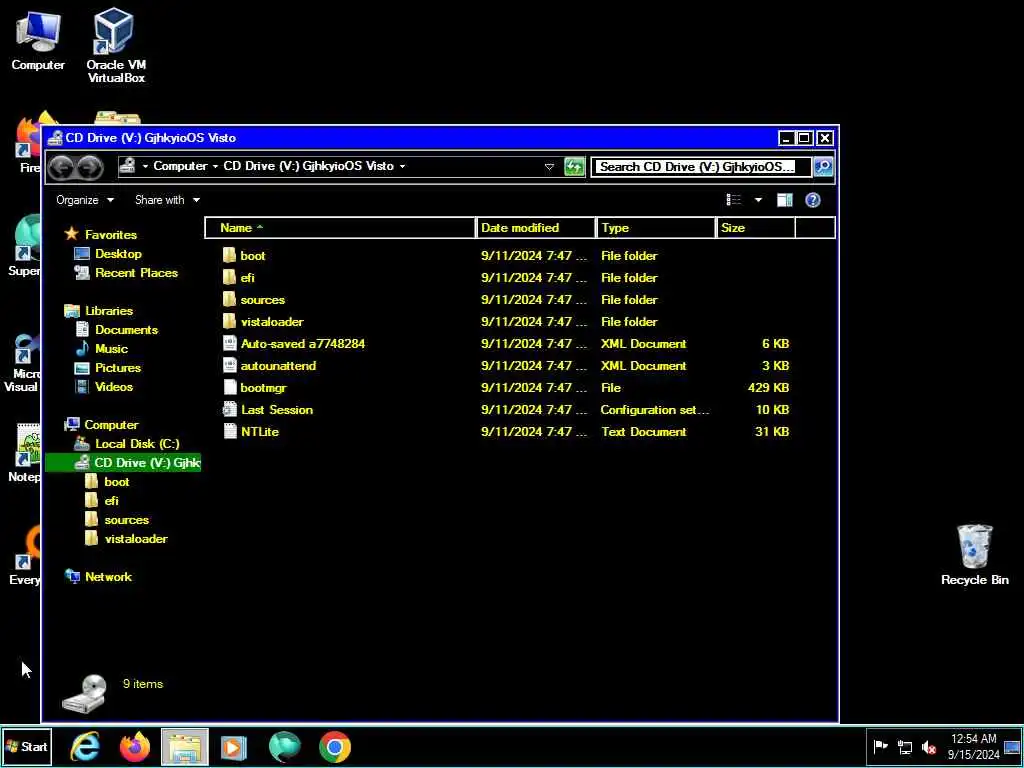
Task: Expand the Computer breadcrumb arrow
Action: pyautogui.click(x=215, y=167)
